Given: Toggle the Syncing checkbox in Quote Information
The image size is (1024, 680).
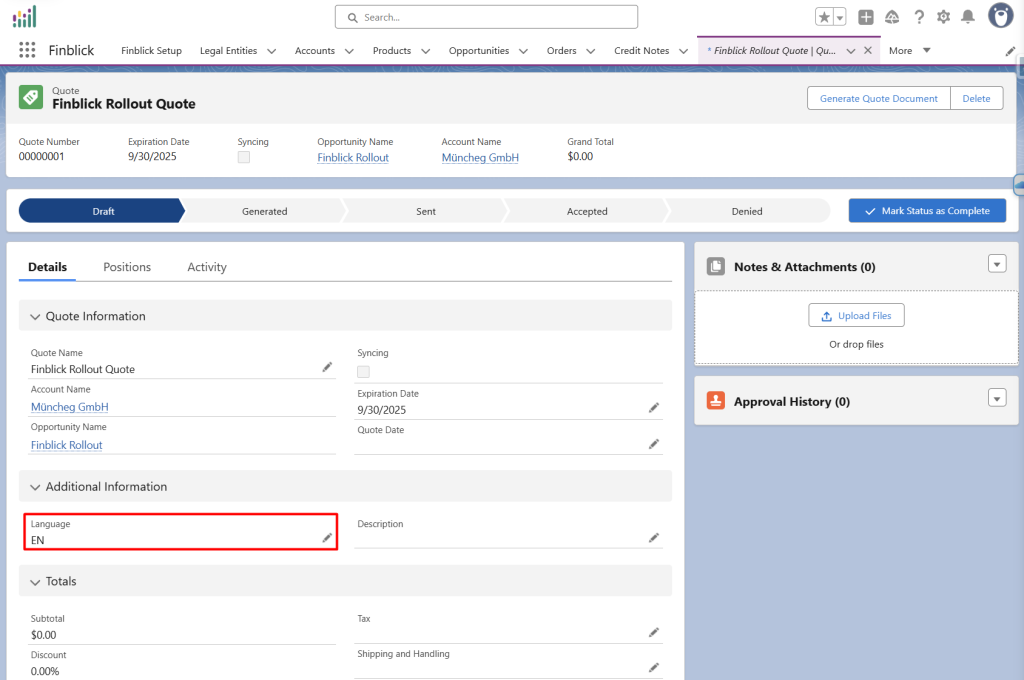Looking at the screenshot, I should 363,372.
